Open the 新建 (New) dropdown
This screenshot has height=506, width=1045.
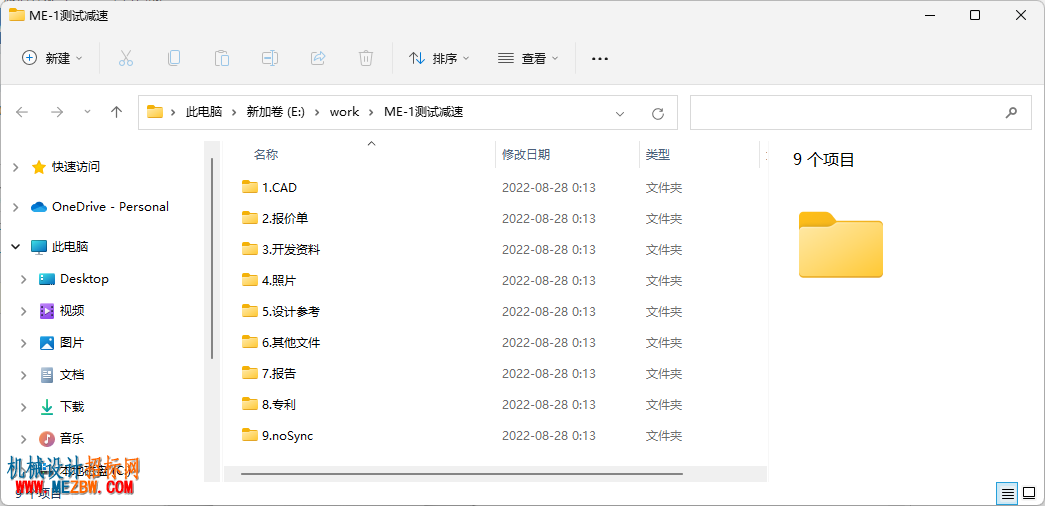[53, 59]
